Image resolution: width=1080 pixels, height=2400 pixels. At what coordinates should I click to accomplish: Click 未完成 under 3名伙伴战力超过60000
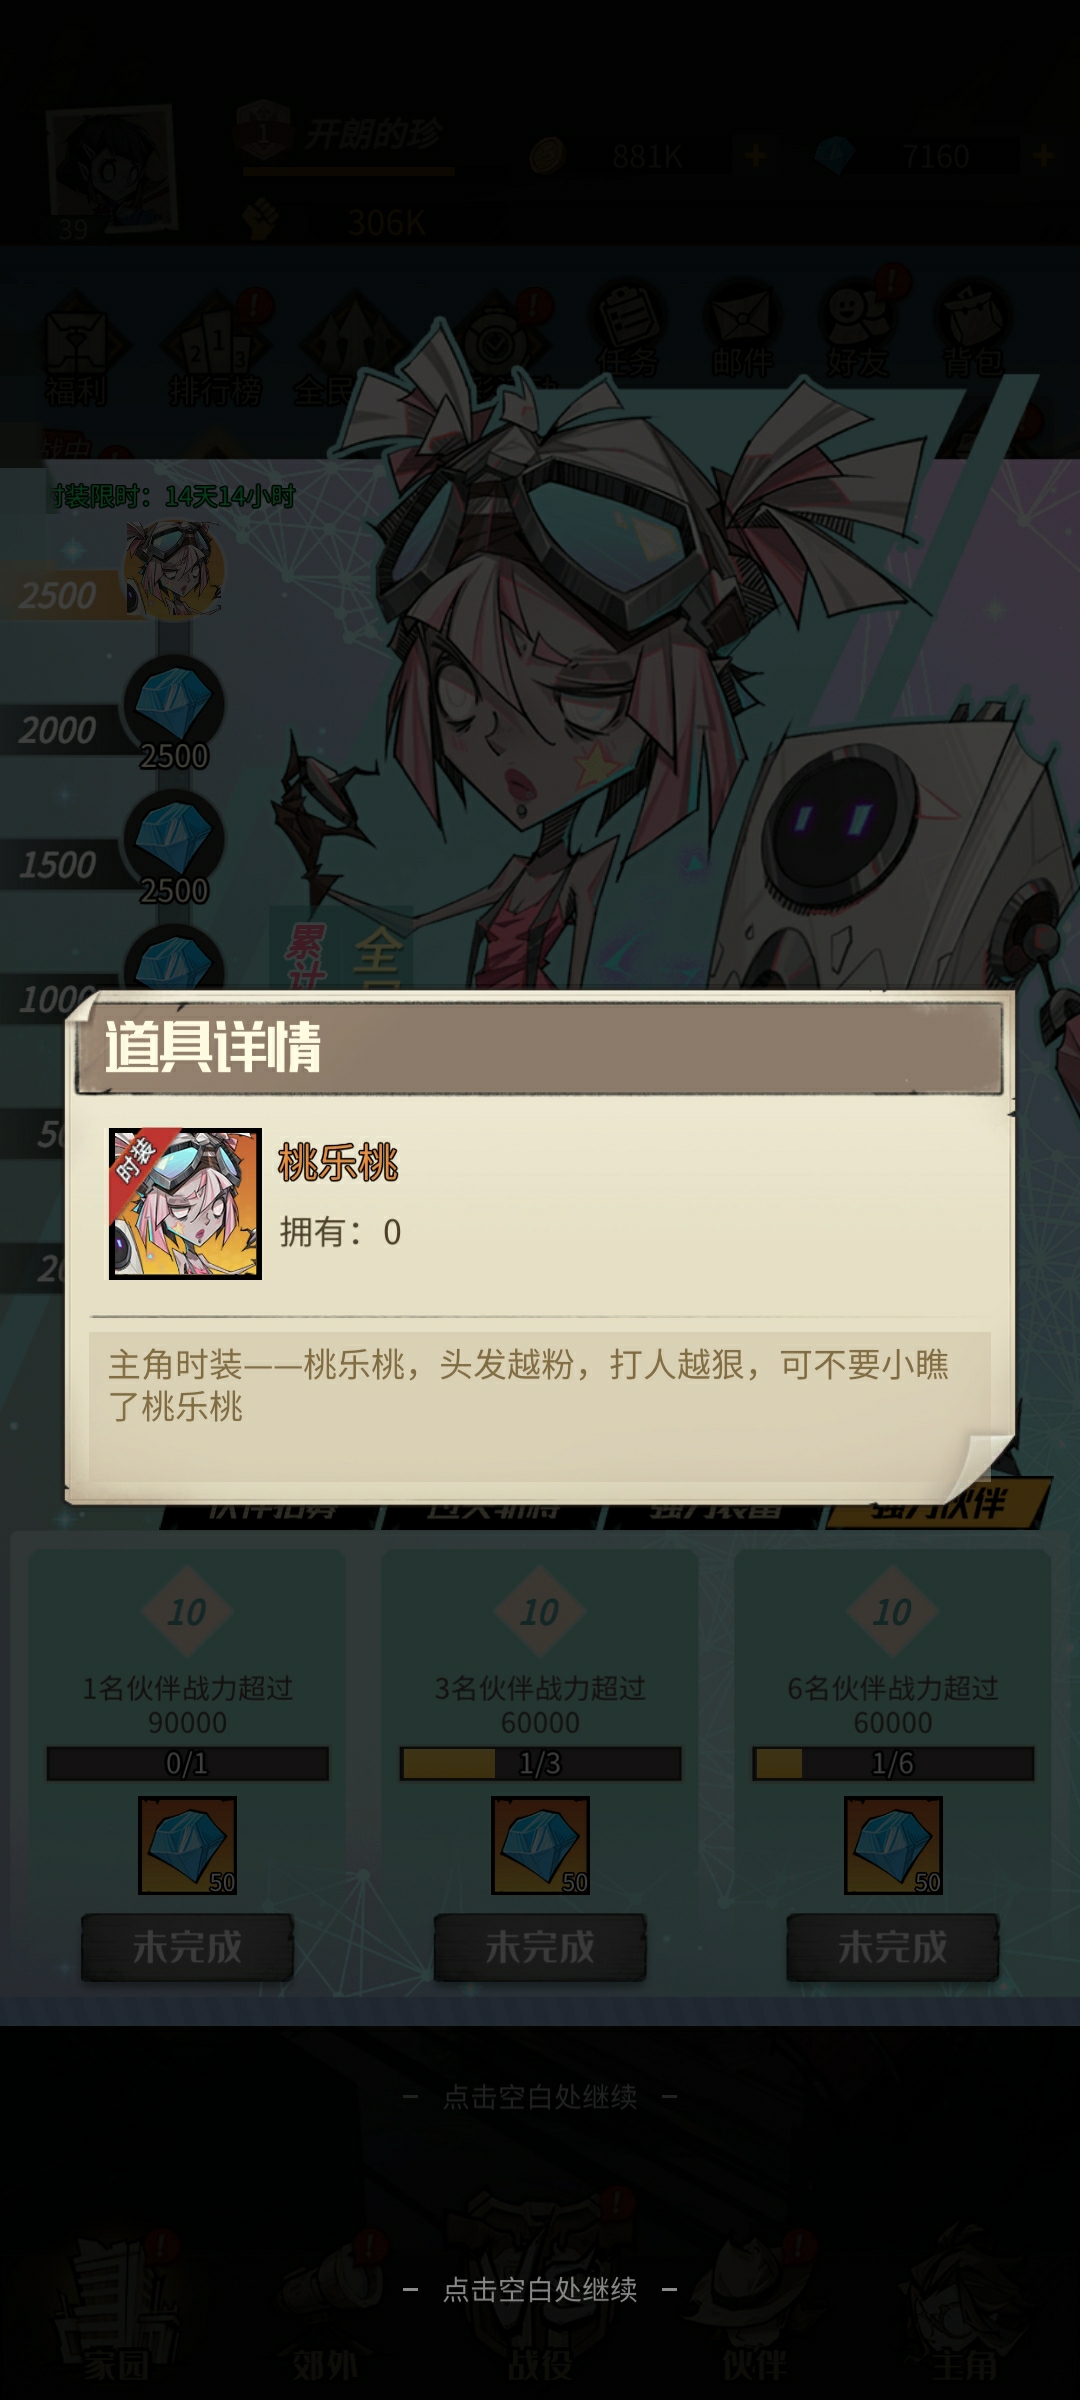click(x=540, y=1947)
